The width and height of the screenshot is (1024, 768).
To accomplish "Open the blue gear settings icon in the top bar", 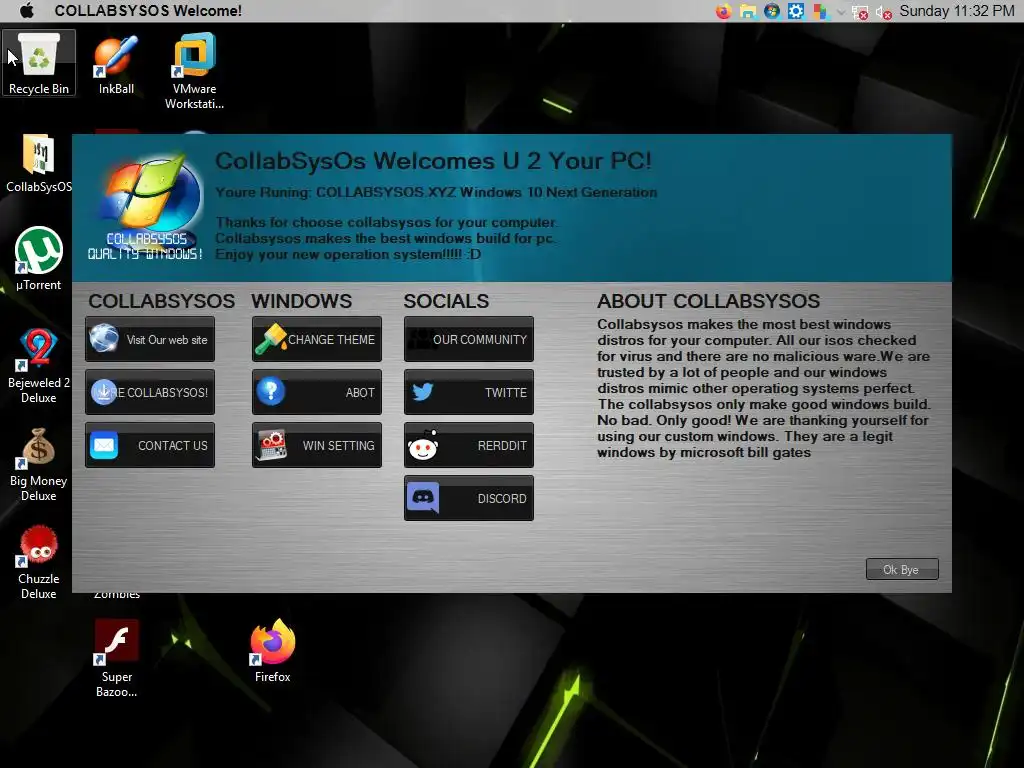I will point(795,11).
